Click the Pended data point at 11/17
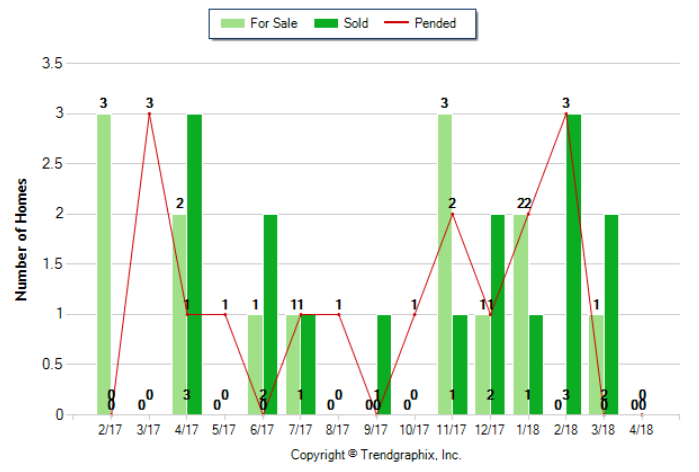This screenshot has width=699, height=472. tap(452, 214)
